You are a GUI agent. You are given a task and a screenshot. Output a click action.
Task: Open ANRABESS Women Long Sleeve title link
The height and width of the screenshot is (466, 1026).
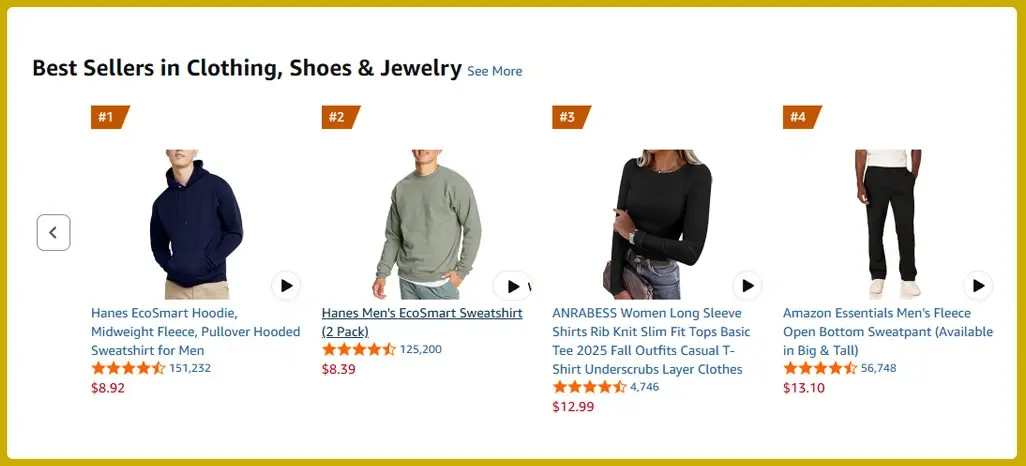tap(651, 341)
